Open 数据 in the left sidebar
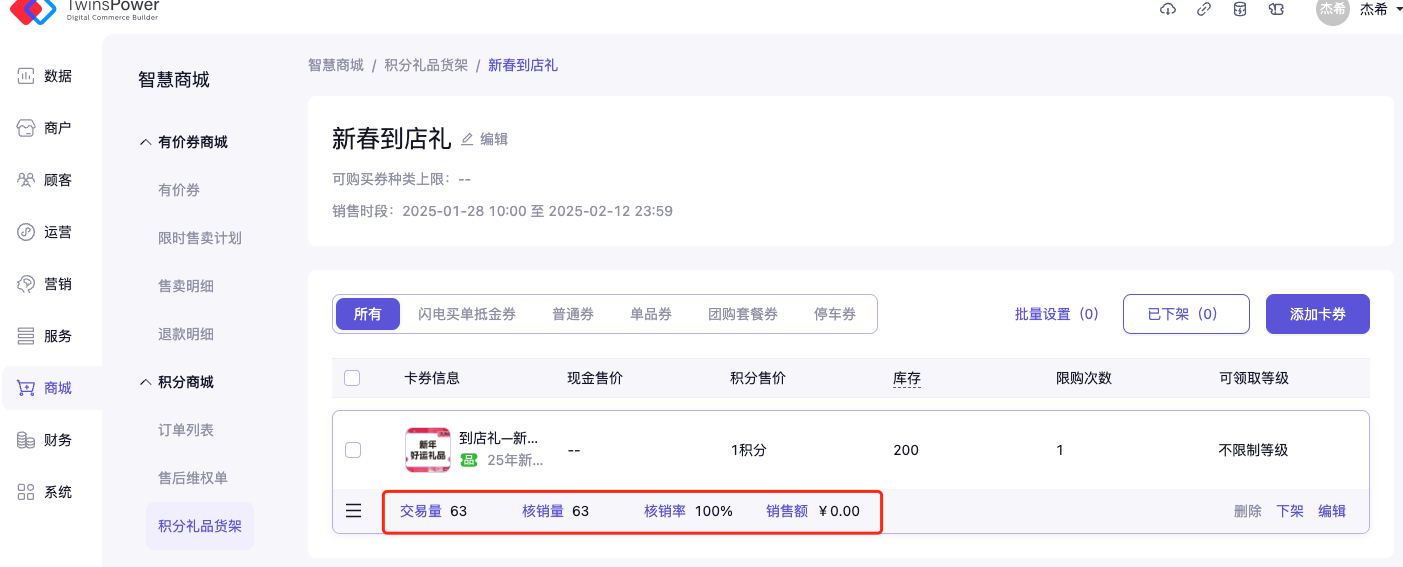 [45, 76]
